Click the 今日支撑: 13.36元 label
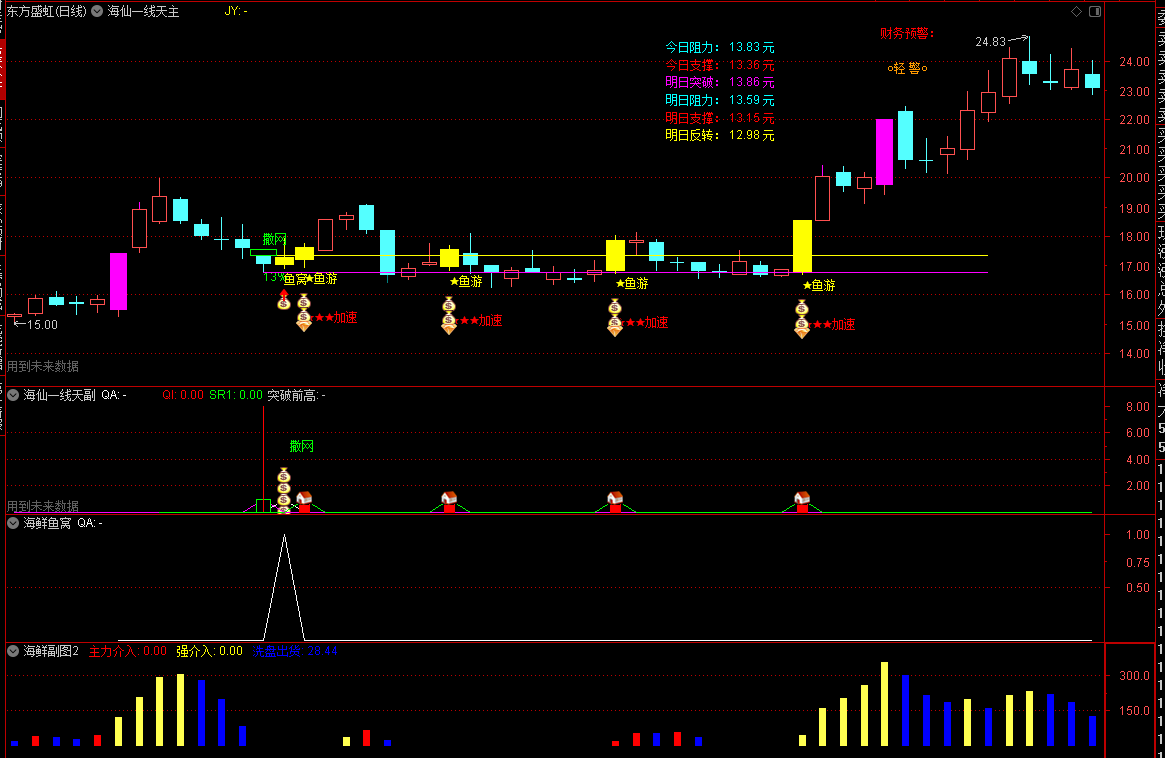 (x=719, y=65)
